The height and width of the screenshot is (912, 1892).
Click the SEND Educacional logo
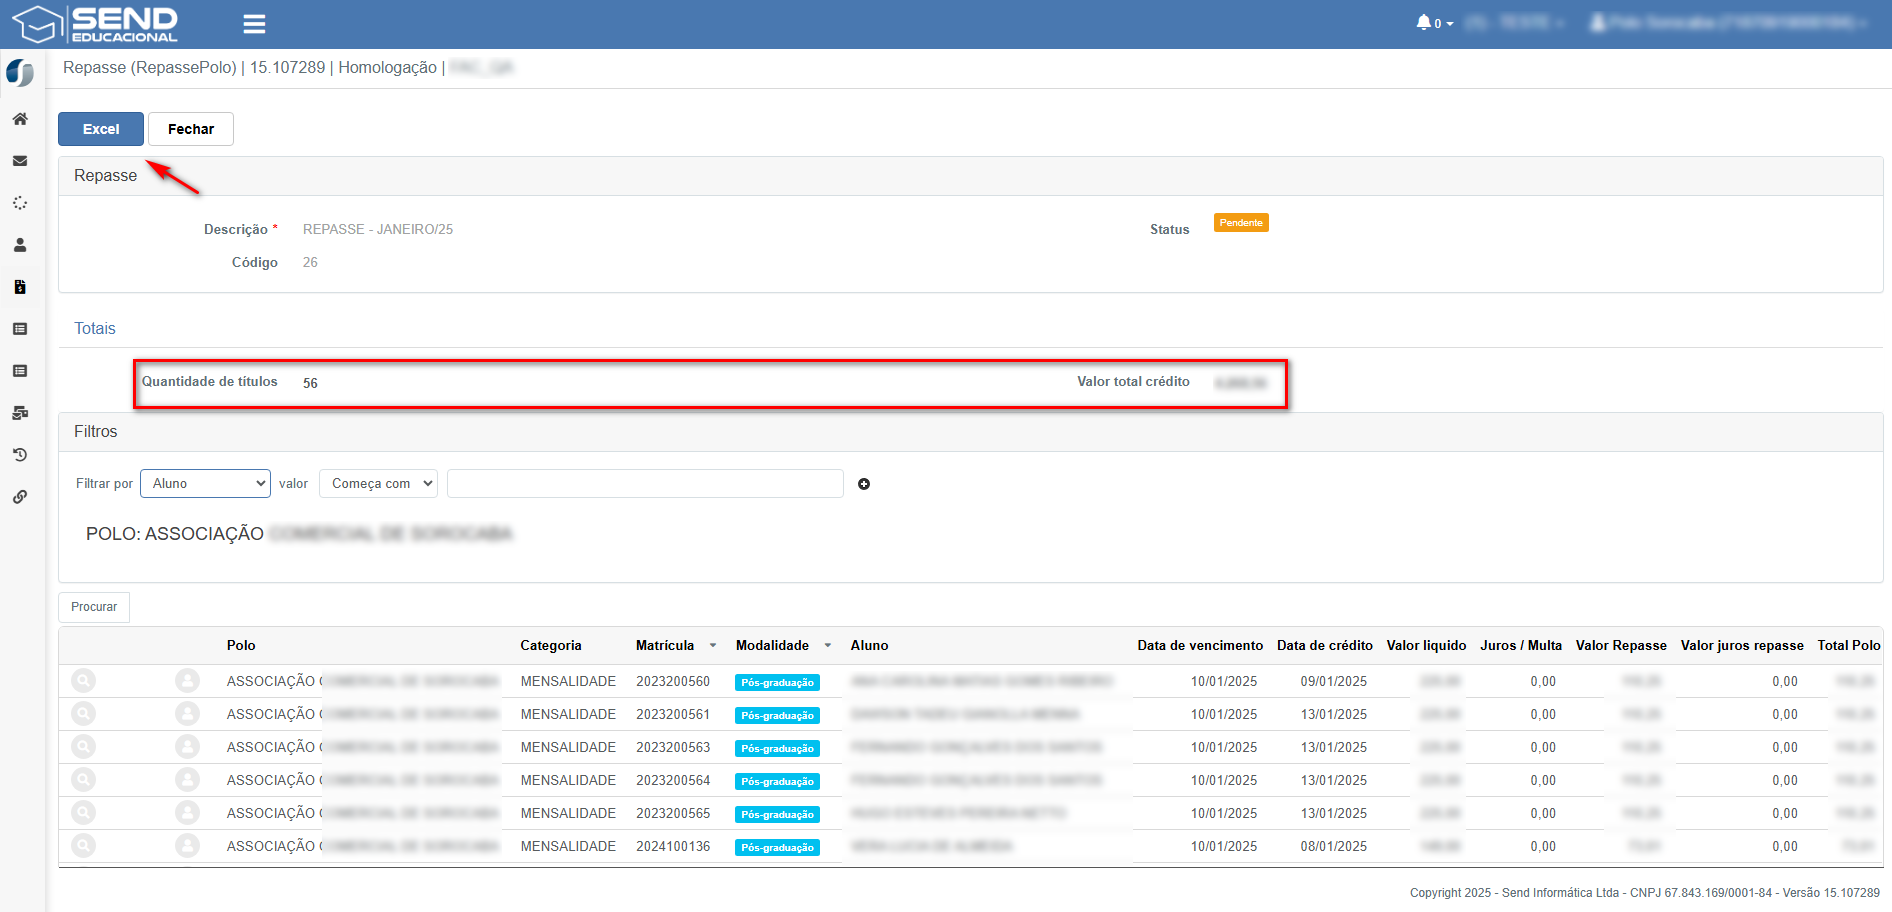click(x=95, y=24)
